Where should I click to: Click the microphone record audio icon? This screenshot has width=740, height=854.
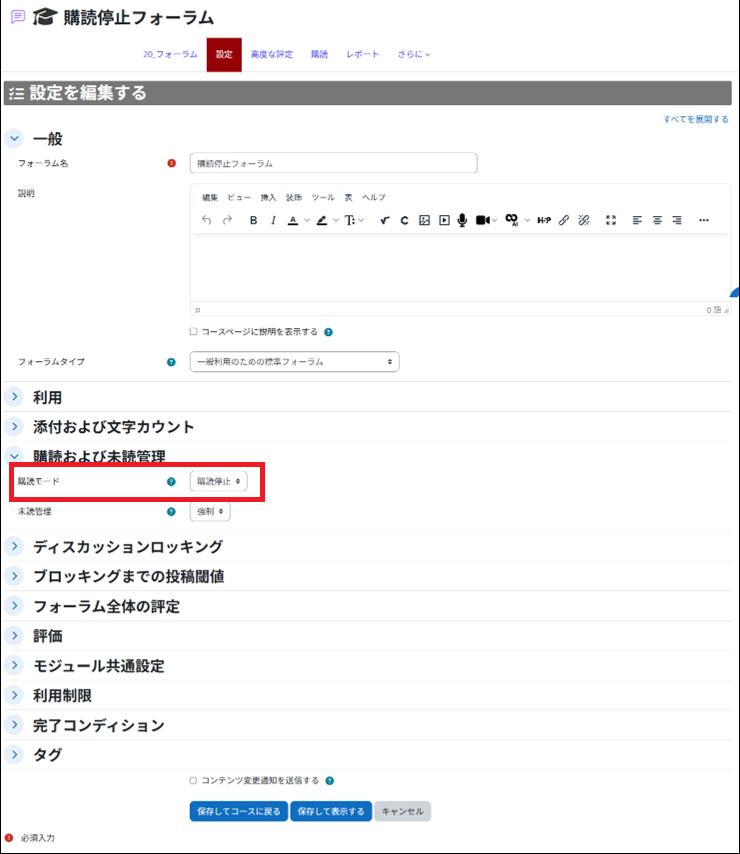[462, 220]
